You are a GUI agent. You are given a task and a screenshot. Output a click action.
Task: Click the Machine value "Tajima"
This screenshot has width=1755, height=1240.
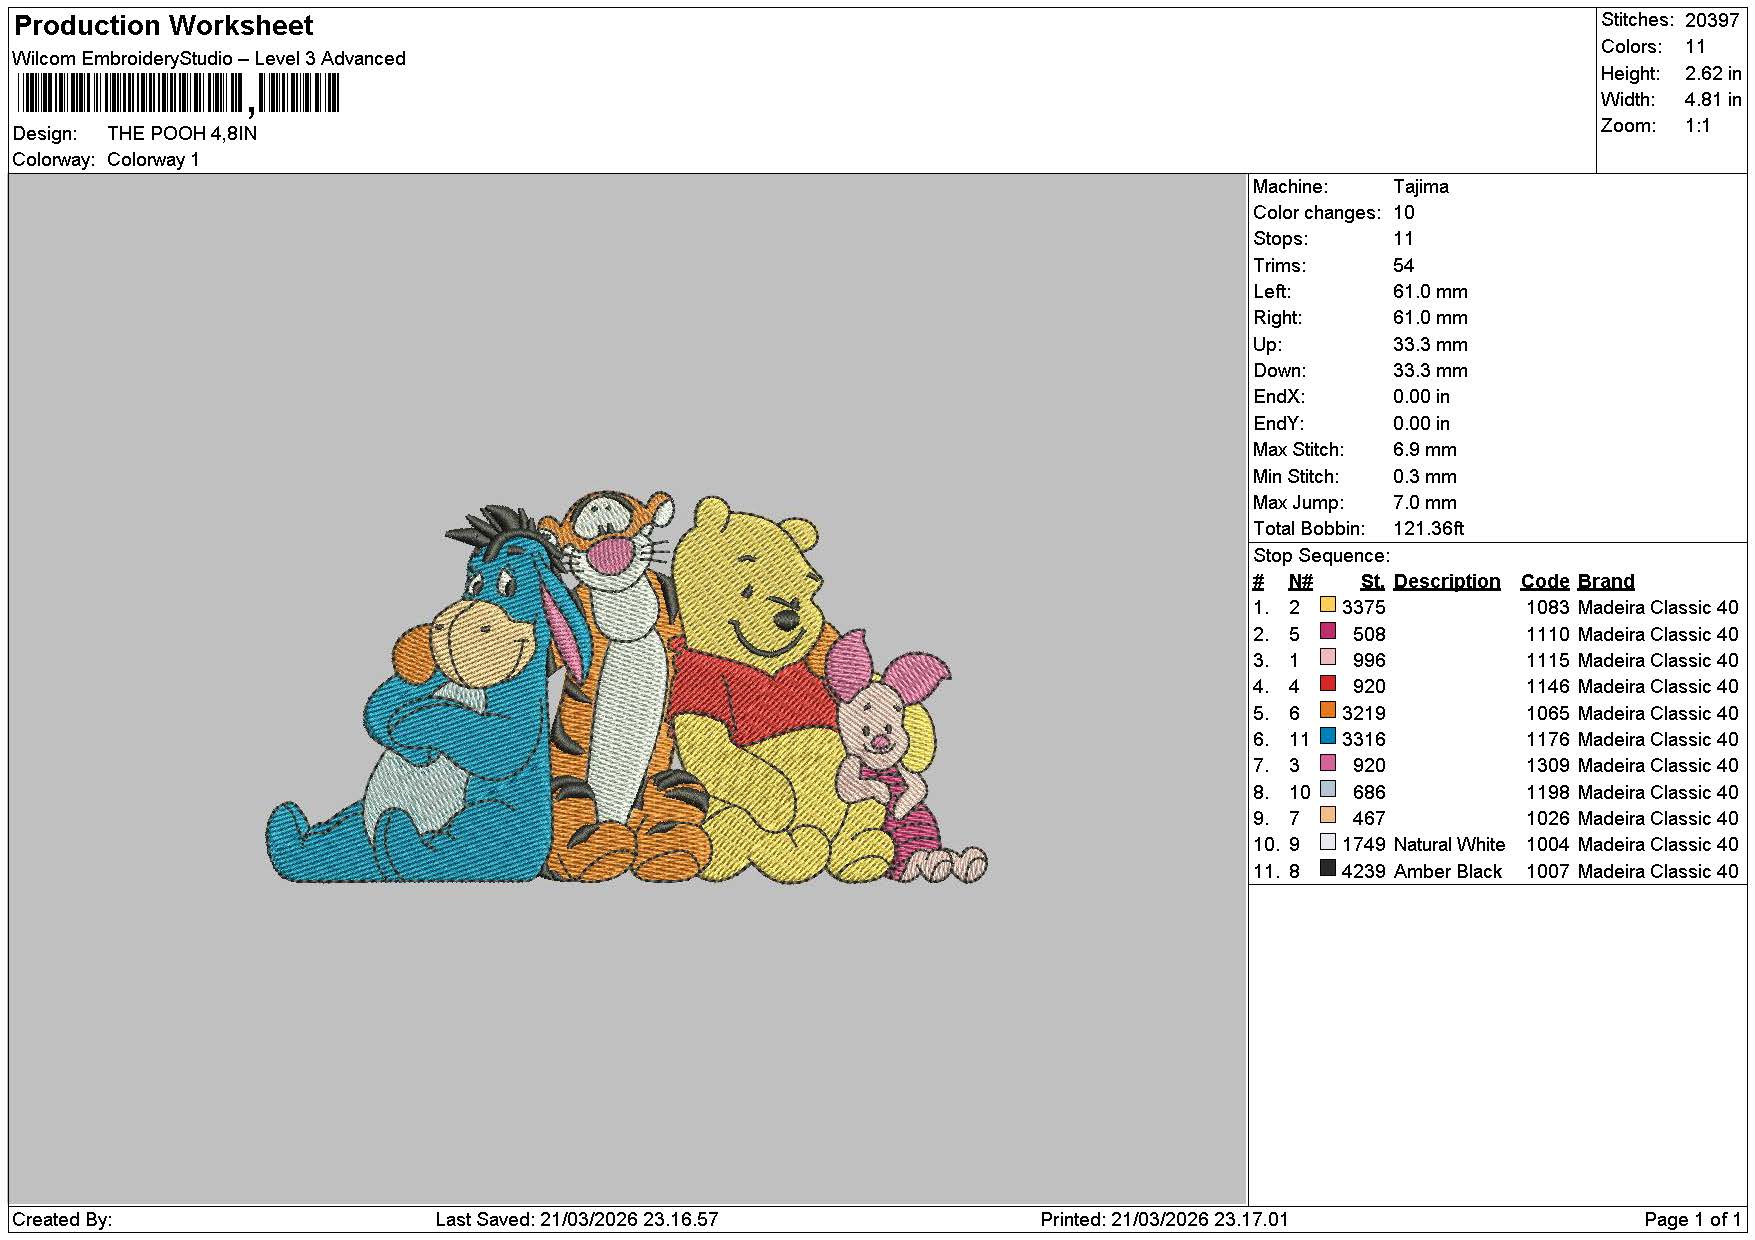[x=1421, y=187]
